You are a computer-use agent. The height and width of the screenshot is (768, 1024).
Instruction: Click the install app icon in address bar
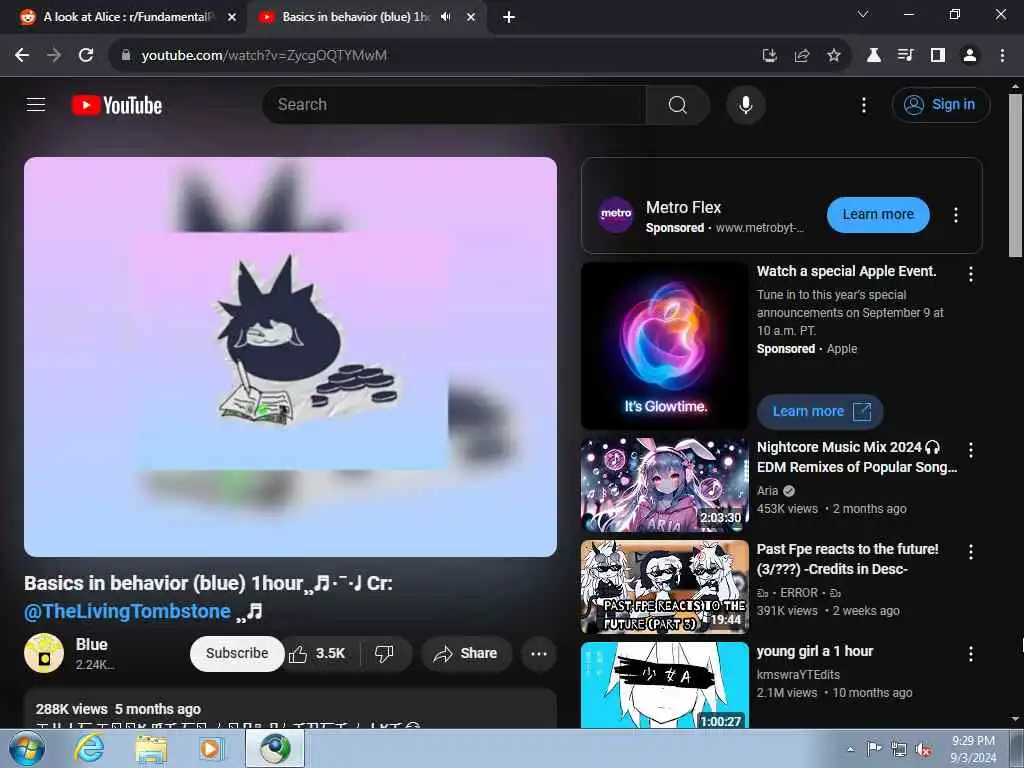[770, 56]
